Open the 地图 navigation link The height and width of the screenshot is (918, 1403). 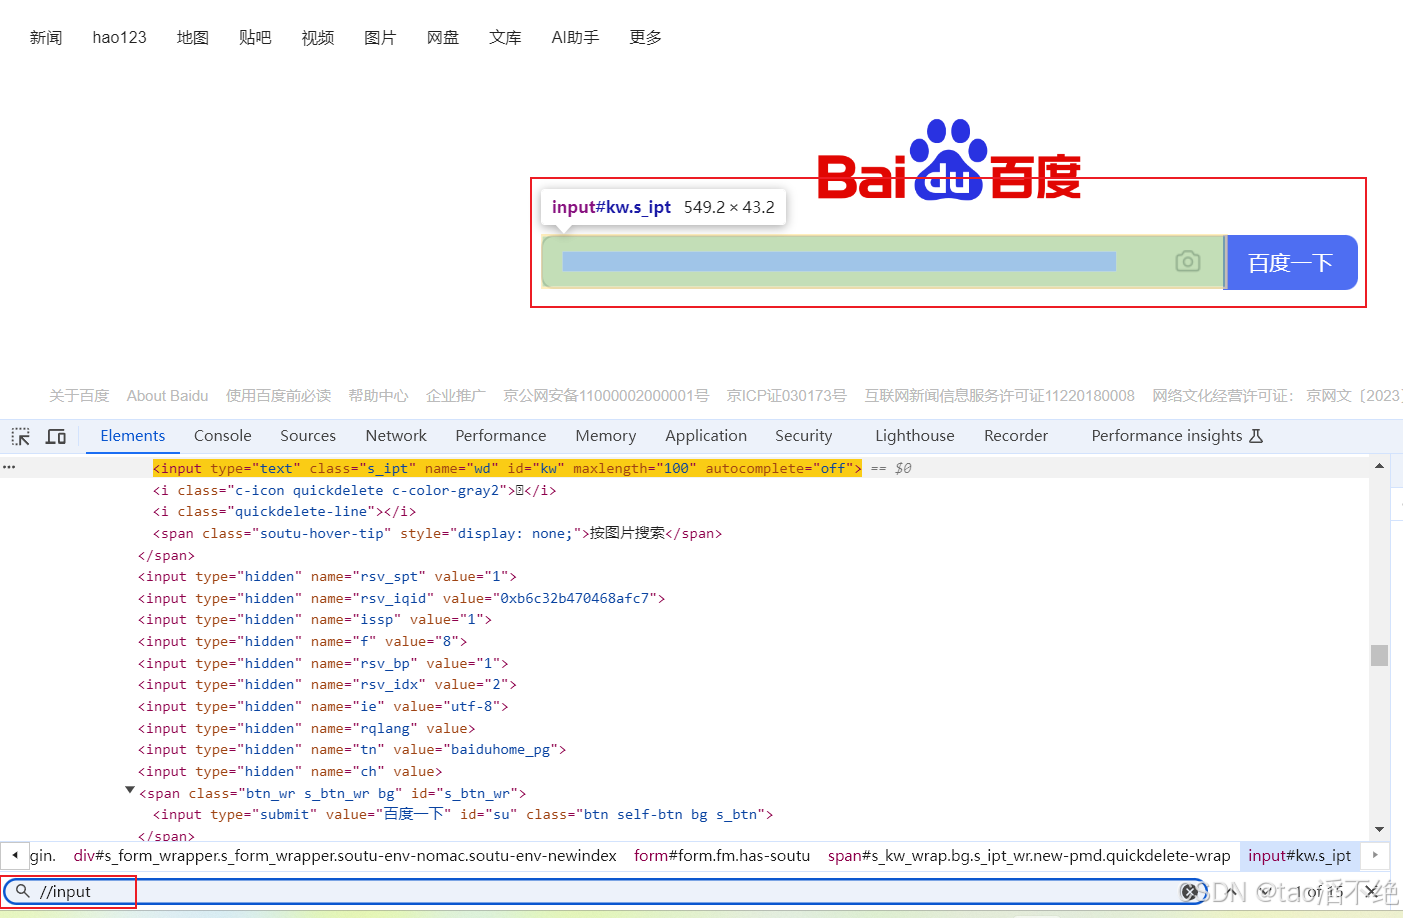[193, 37]
